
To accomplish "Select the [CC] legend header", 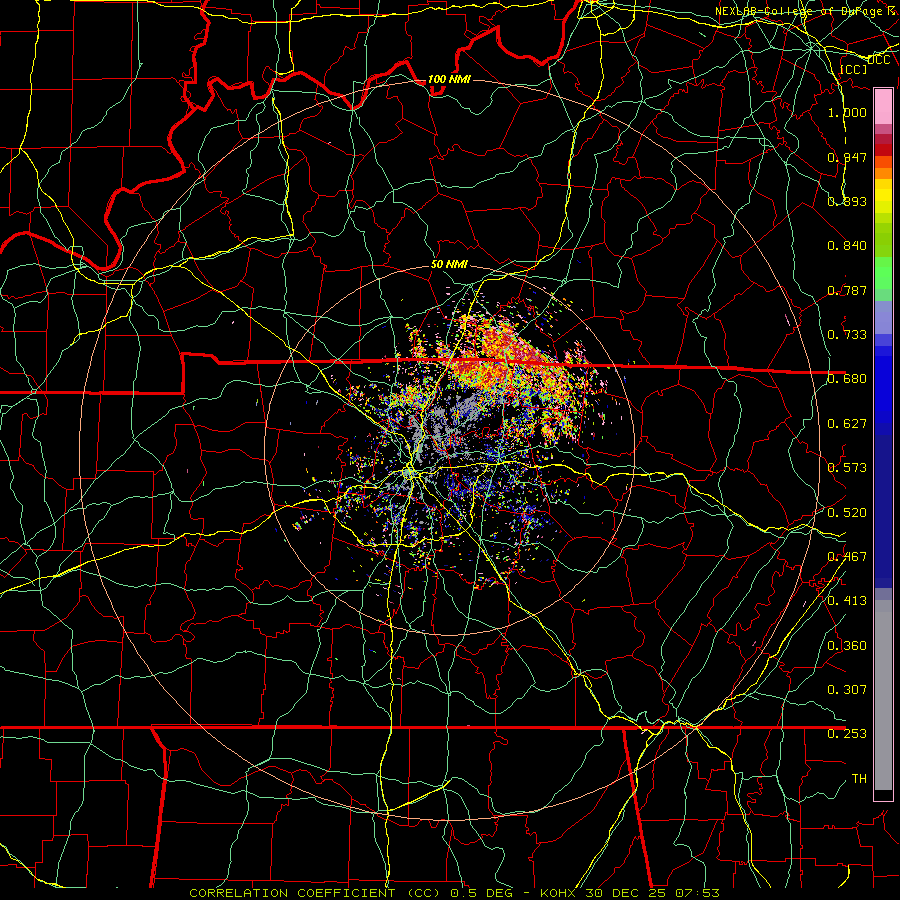I will tap(854, 69).
